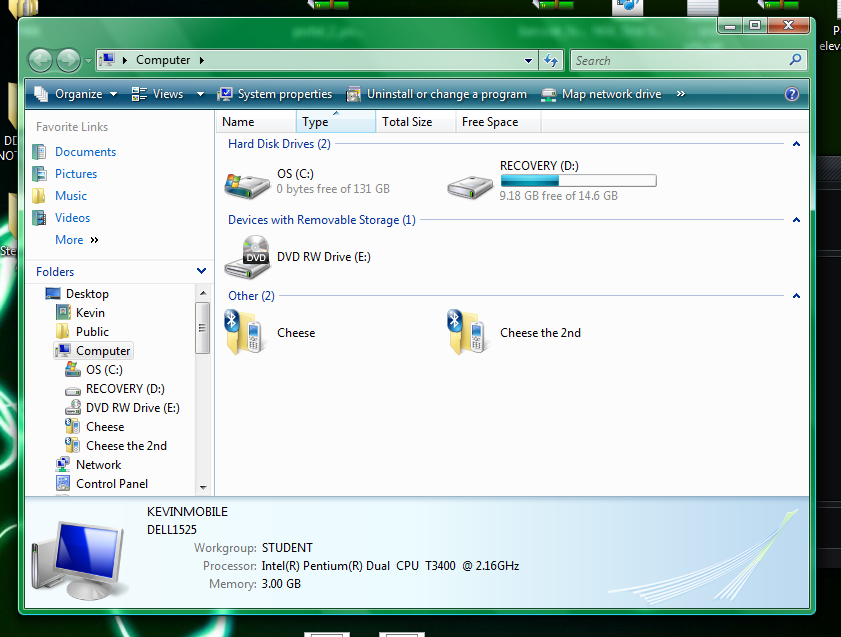Select Cheese the 2nd in folder tree
This screenshot has width=841, height=637.
pyautogui.click(x=126, y=446)
